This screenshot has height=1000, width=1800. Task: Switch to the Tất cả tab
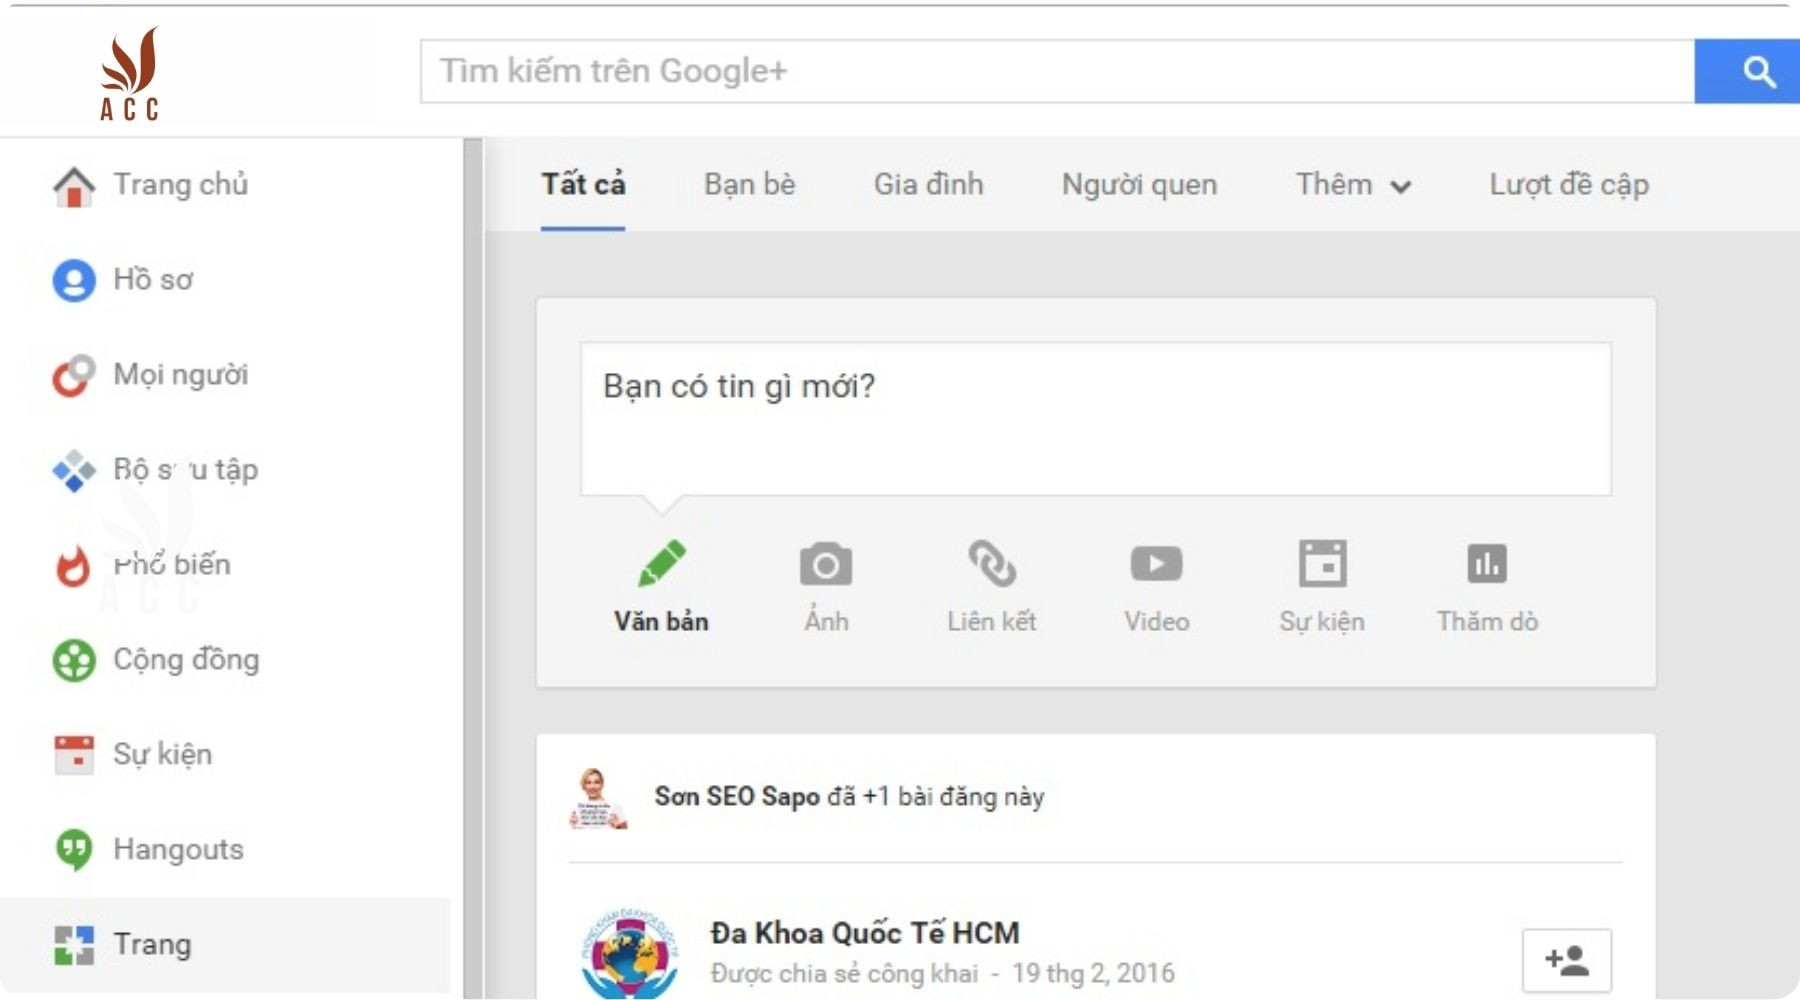[x=583, y=185]
